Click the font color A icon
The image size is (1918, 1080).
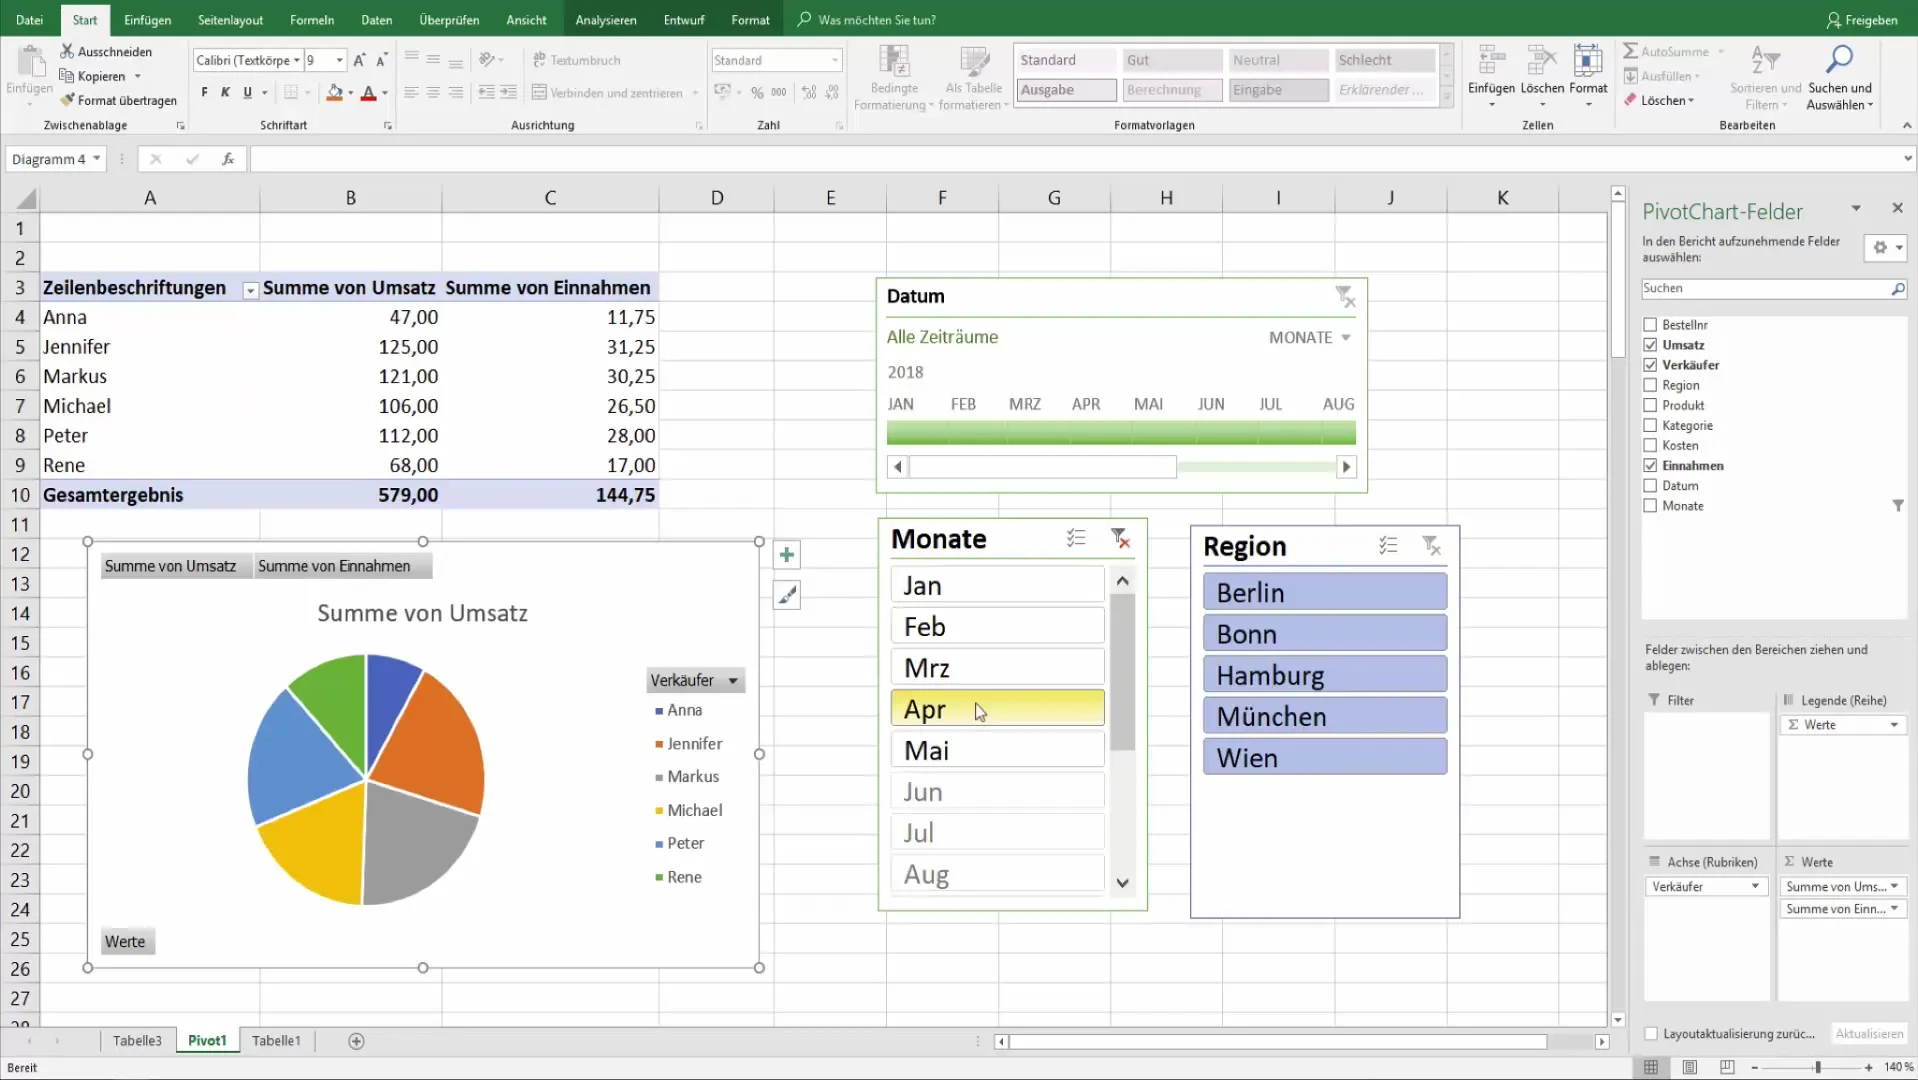[368, 92]
